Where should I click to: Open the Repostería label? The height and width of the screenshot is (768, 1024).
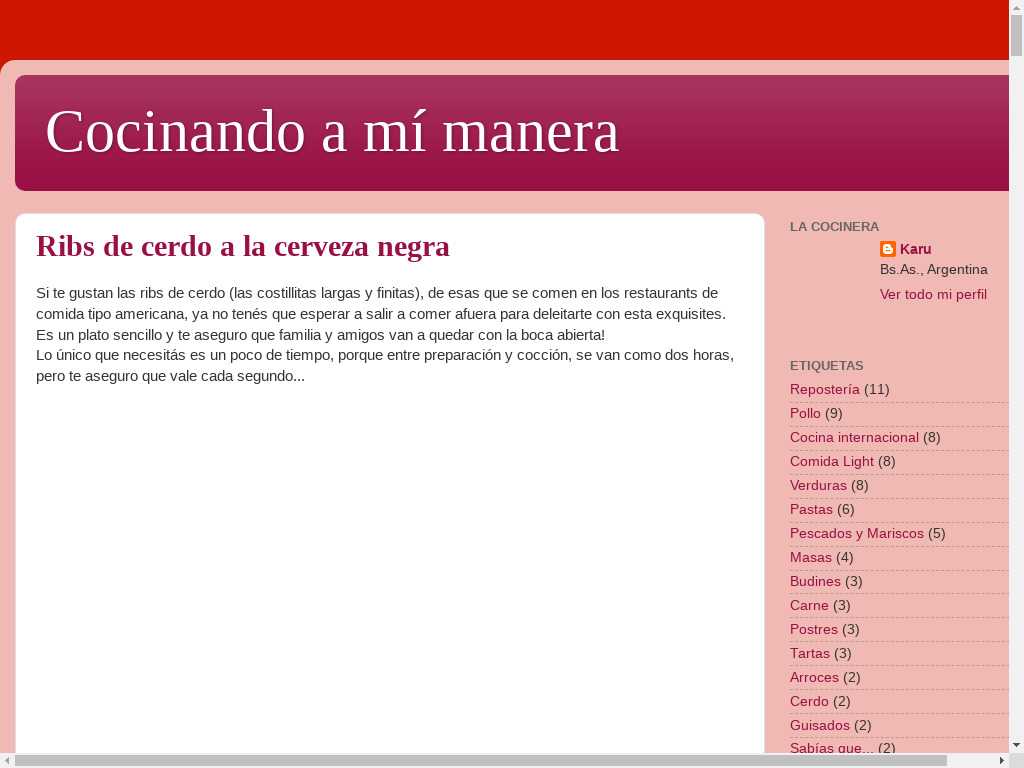pos(824,389)
